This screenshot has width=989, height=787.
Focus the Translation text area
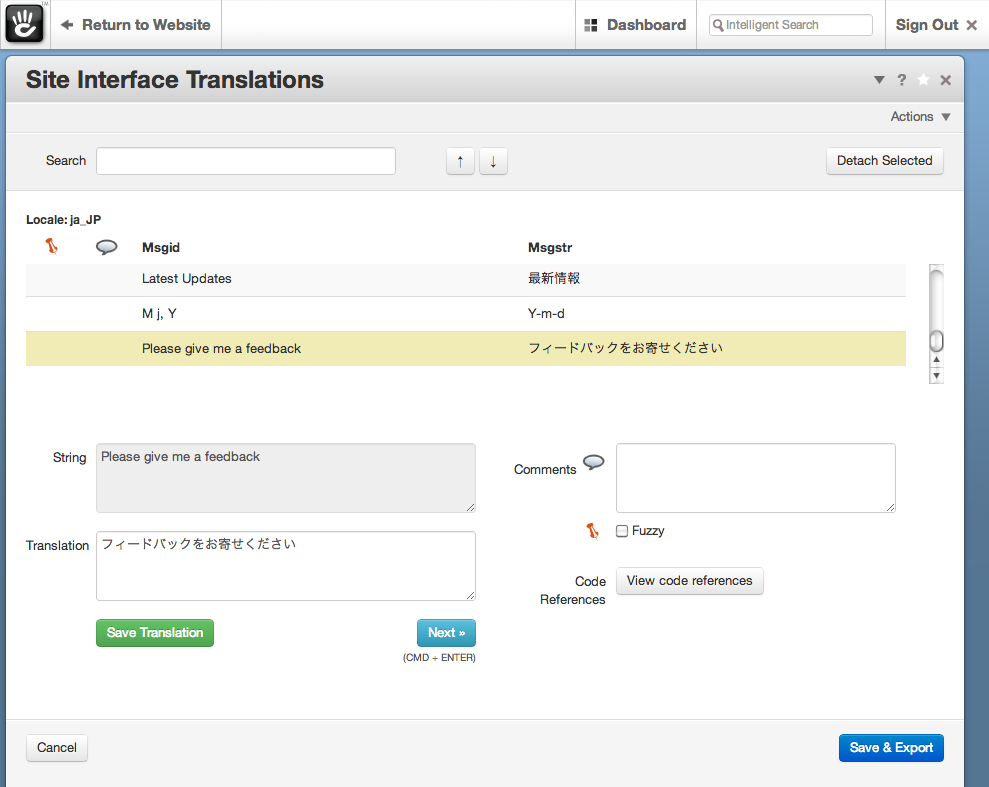pos(285,566)
